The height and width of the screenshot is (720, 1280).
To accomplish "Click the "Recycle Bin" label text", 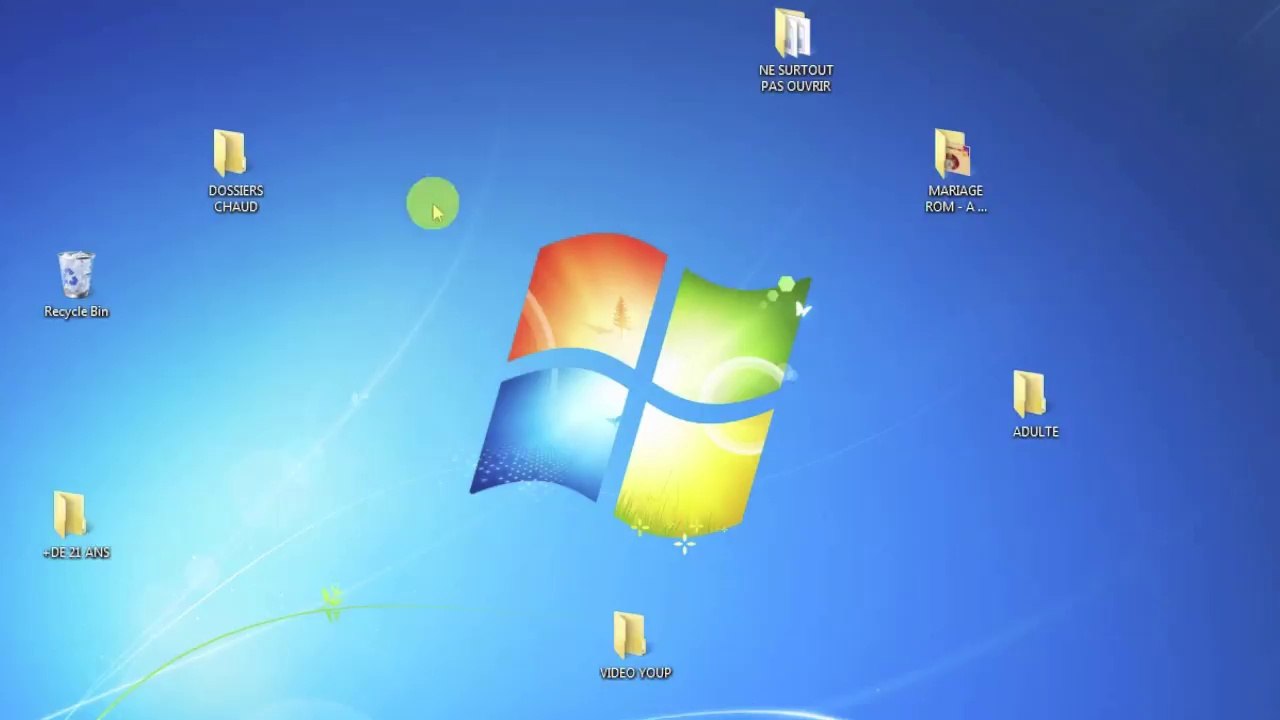I will coord(76,312).
